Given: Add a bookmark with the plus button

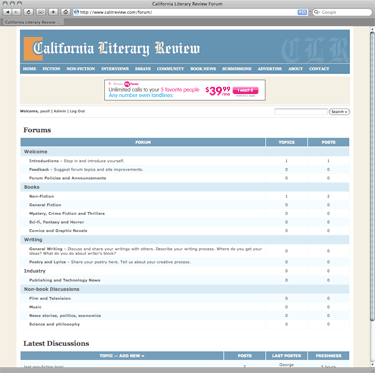Looking at the screenshot, I should pyautogui.click(x=53, y=12).
